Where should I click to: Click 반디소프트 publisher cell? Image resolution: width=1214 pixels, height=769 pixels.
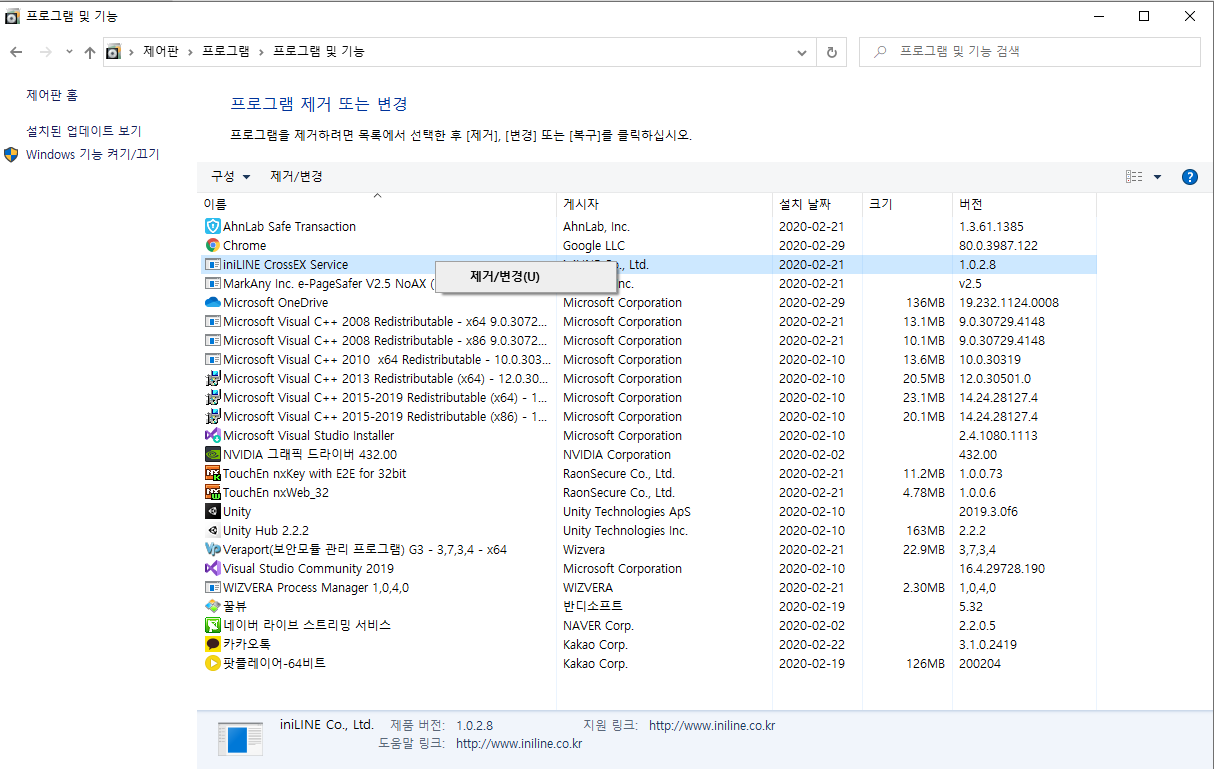pyautogui.click(x=593, y=607)
